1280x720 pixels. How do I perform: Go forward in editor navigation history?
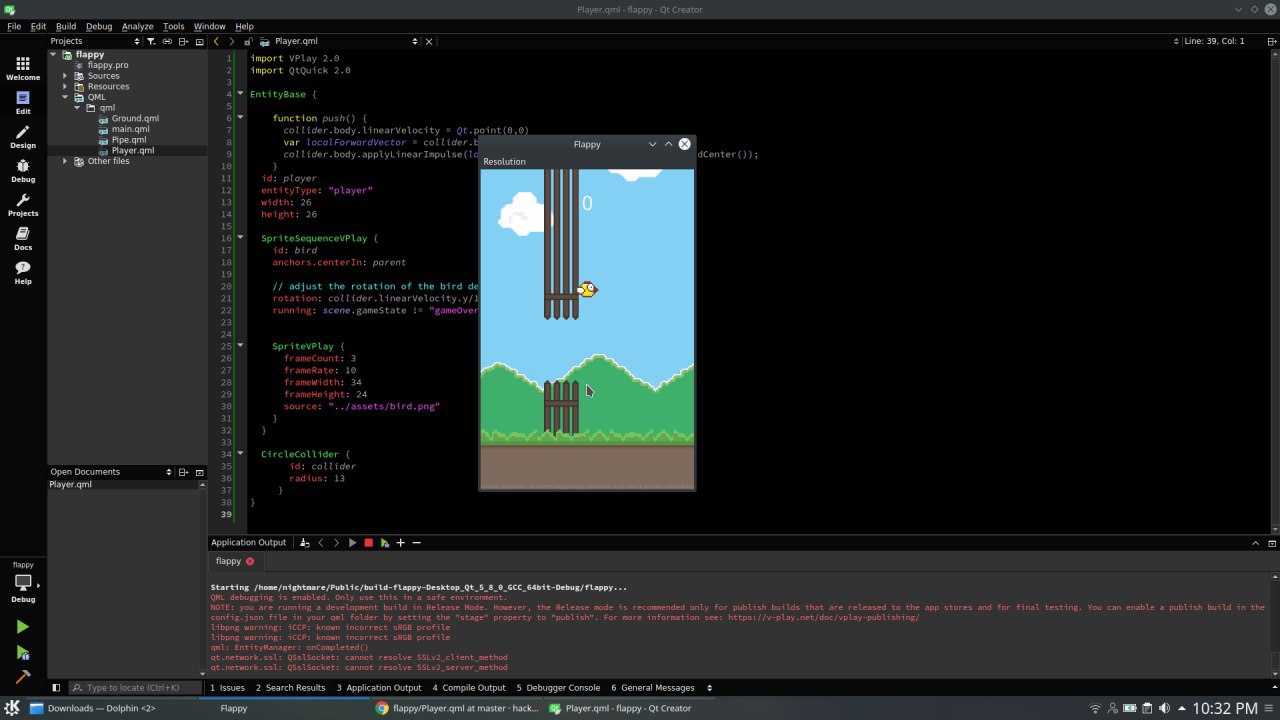pyautogui.click(x=232, y=41)
